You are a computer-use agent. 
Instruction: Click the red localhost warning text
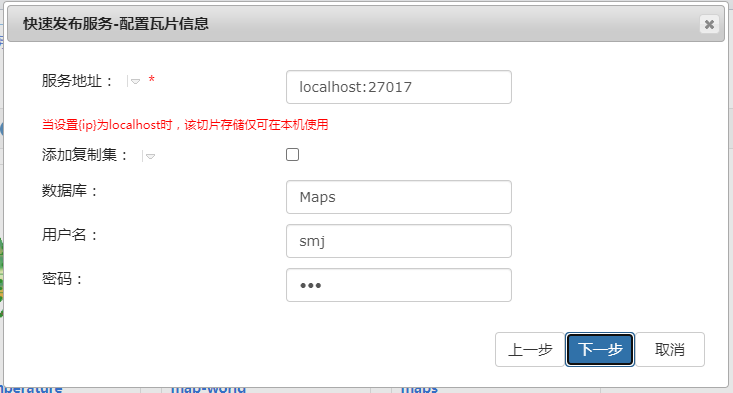pyautogui.click(x=185, y=125)
